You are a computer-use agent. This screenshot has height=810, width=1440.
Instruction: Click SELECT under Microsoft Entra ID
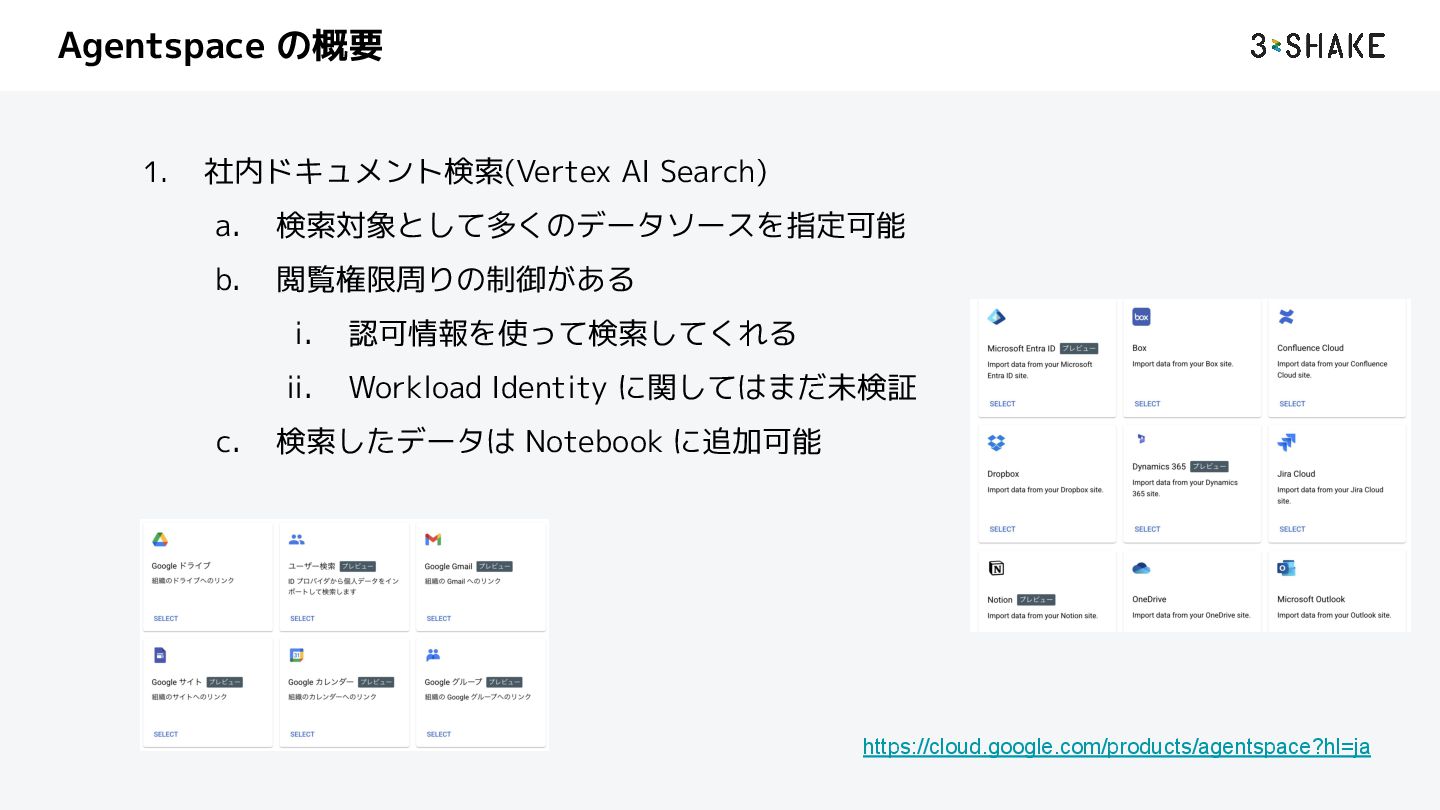tap(1002, 404)
